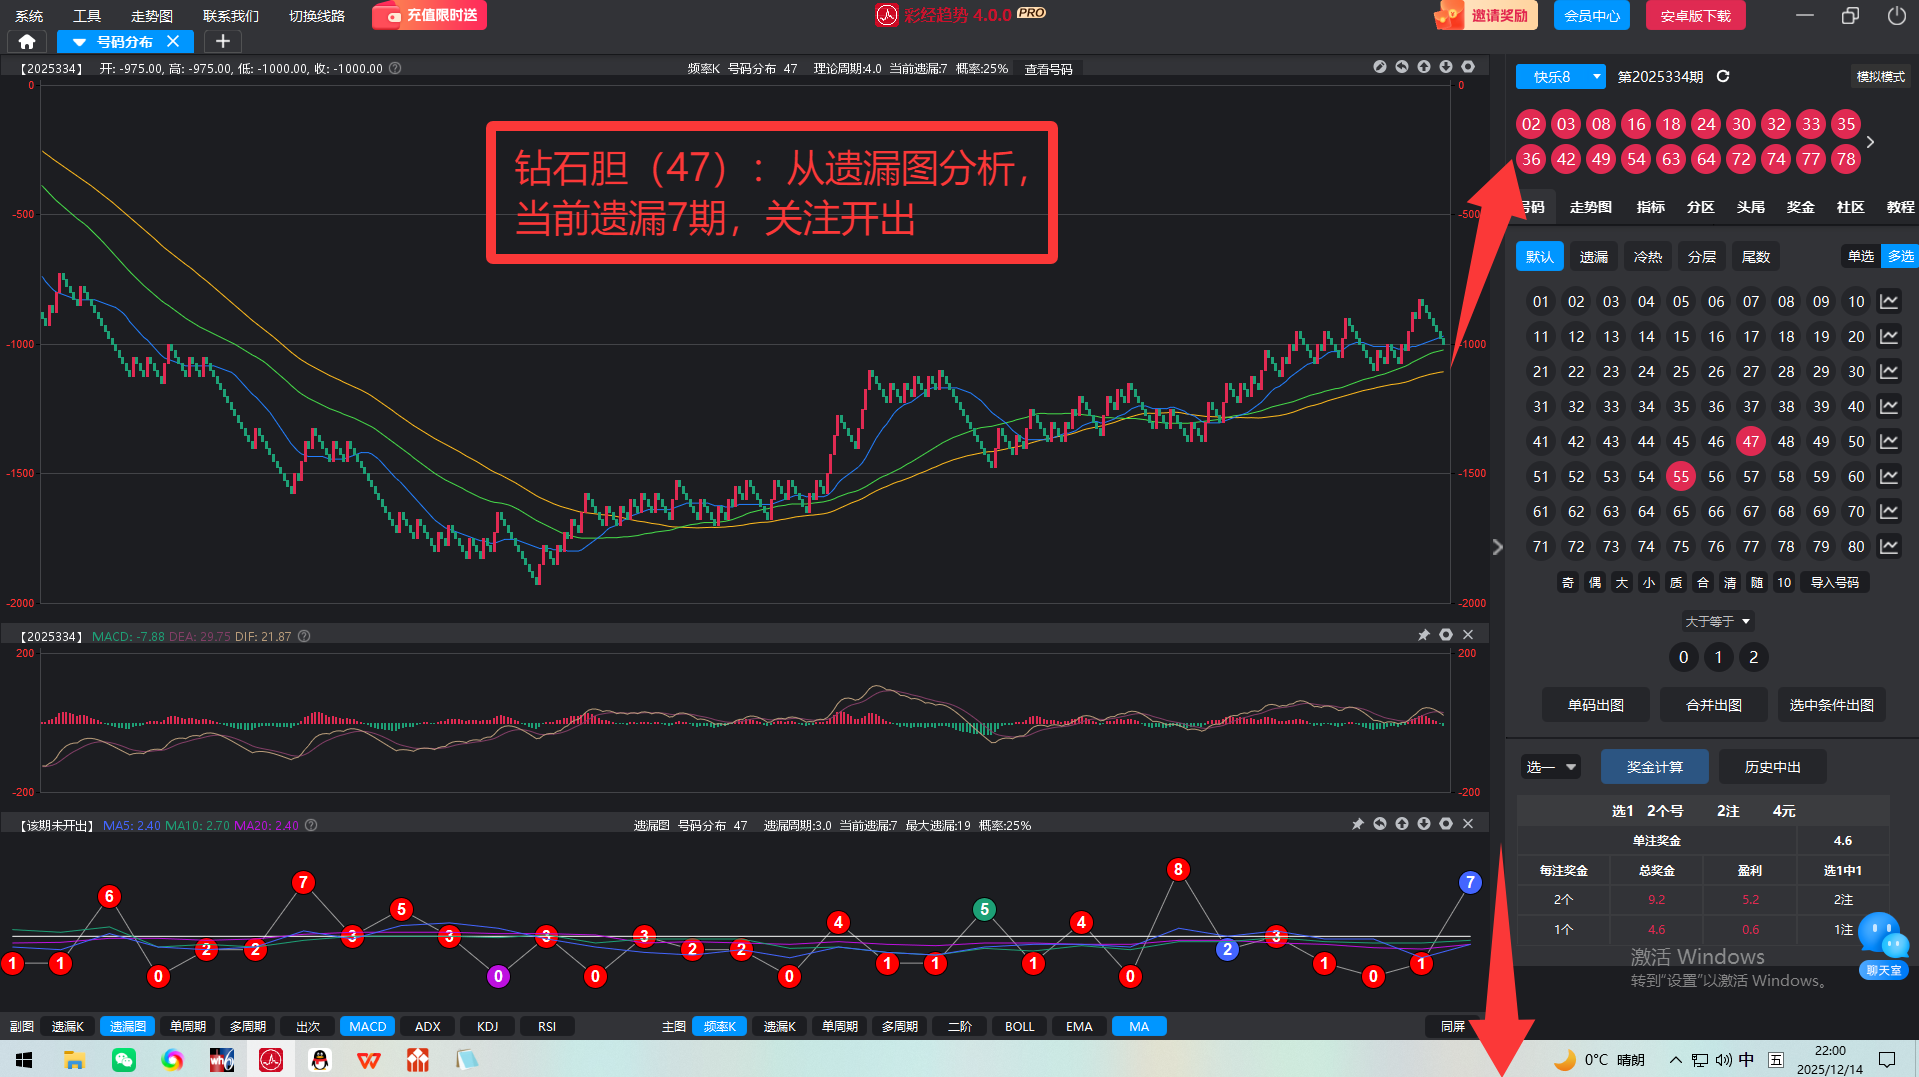Switch selection mode to 单选

[1860, 256]
